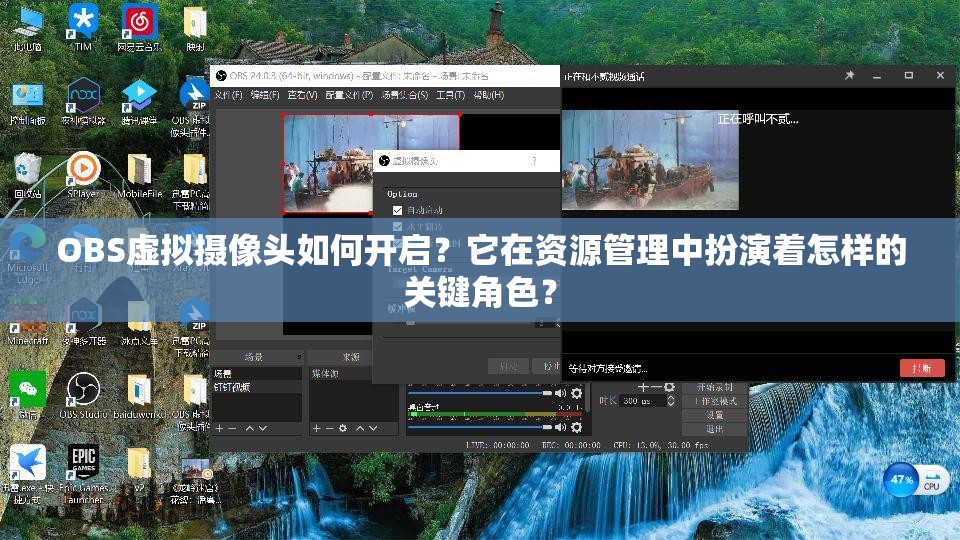Click the 300 ms duration input field
This screenshot has width=960, height=540.
643,401
